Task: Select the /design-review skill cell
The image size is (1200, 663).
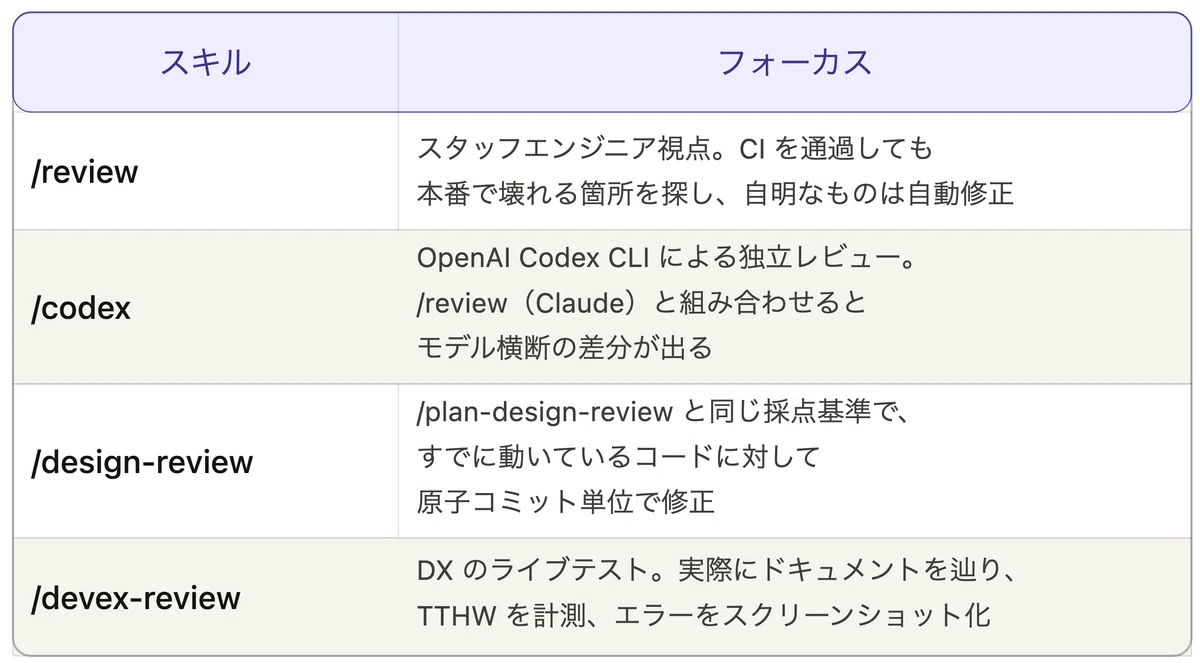Action: pyautogui.click(x=206, y=461)
